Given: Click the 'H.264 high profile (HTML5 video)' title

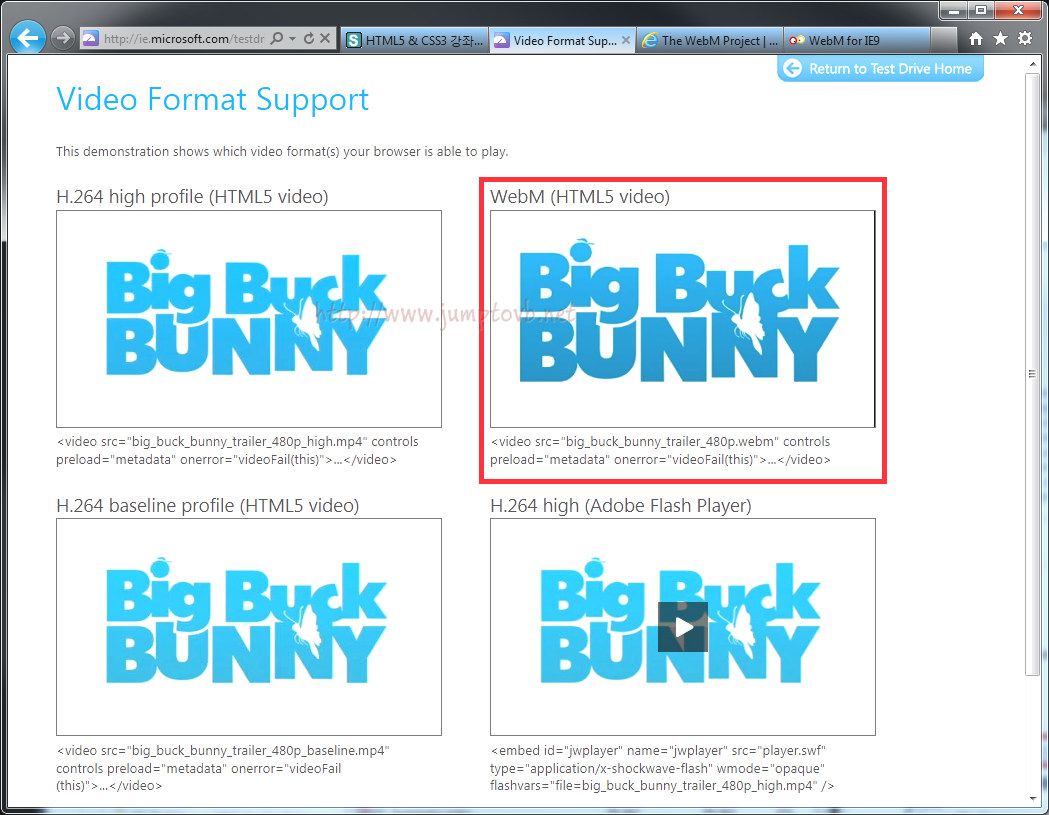Looking at the screenshot, I should 192,197.
